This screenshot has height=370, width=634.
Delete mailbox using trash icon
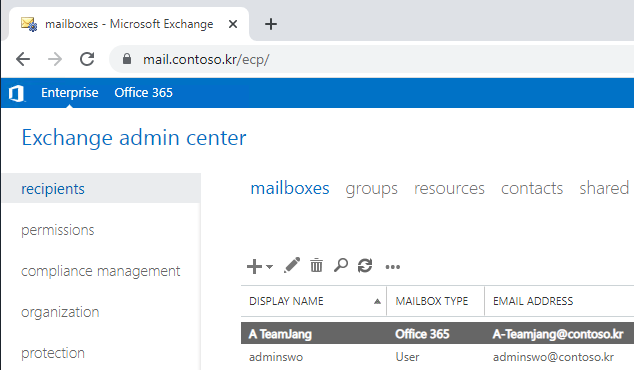(316, 266)
